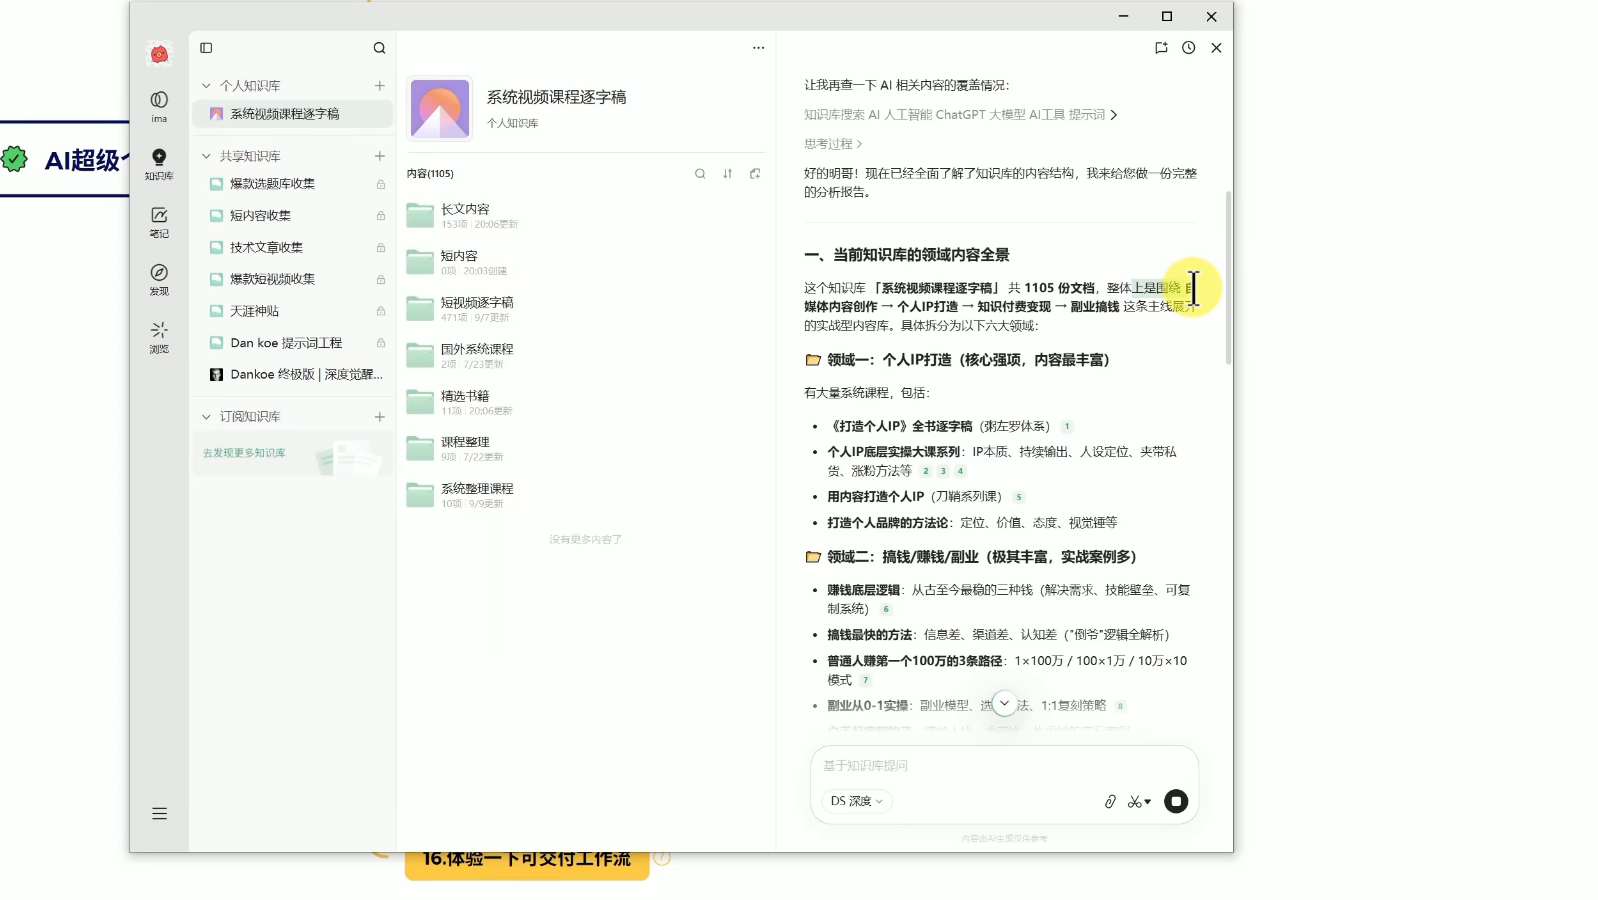Click the knowledge base cover thumbnail
1598x900 pixels.
coord(440,109)
